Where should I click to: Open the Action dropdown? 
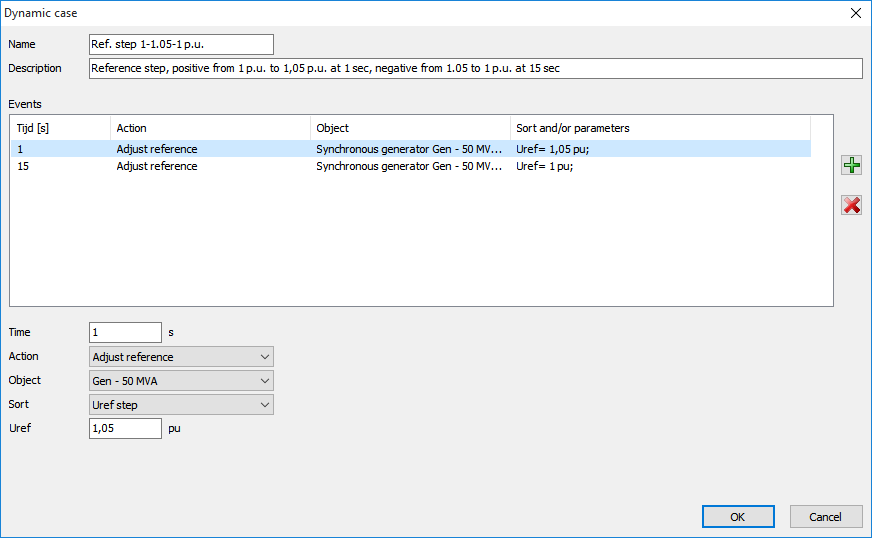pos(181,357)
